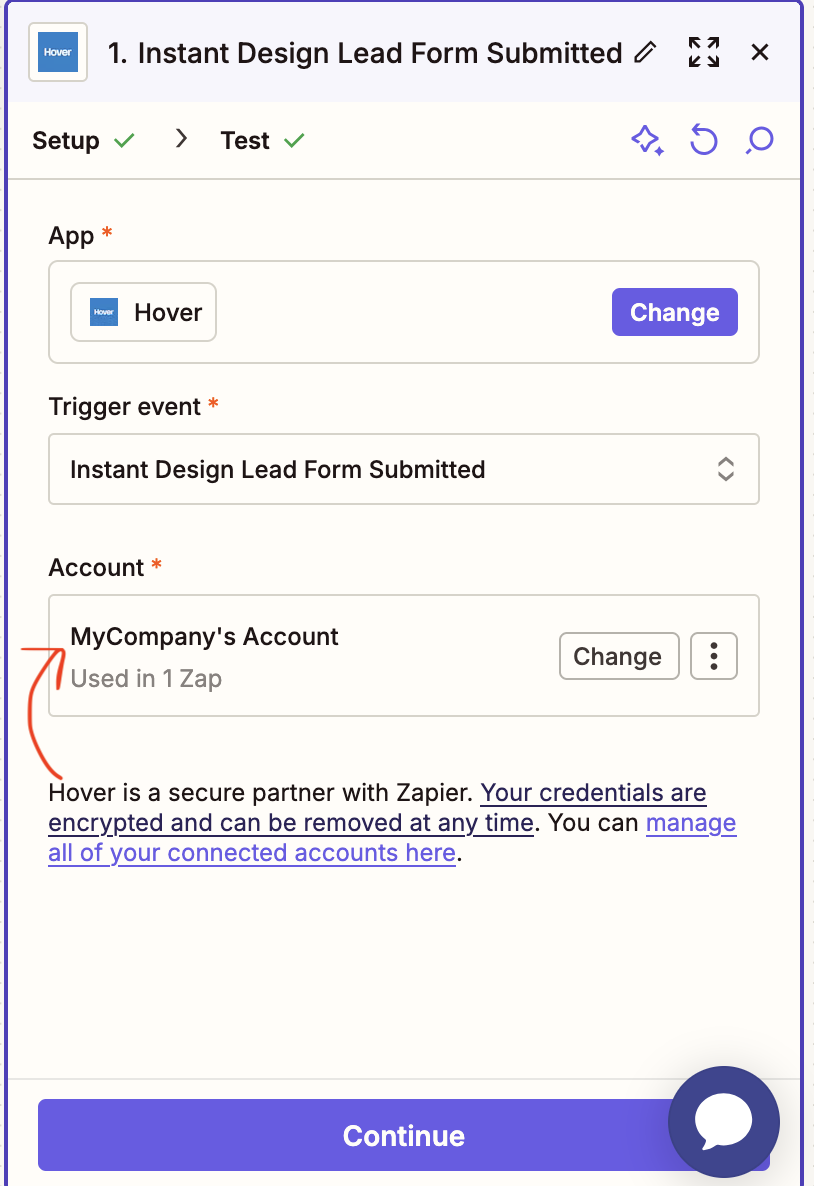Open the account three-dot options menu

[713, 656]
